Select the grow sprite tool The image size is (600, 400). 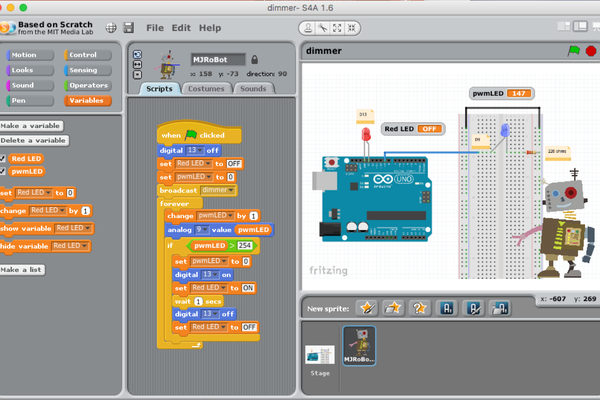(x=337, y=28)
